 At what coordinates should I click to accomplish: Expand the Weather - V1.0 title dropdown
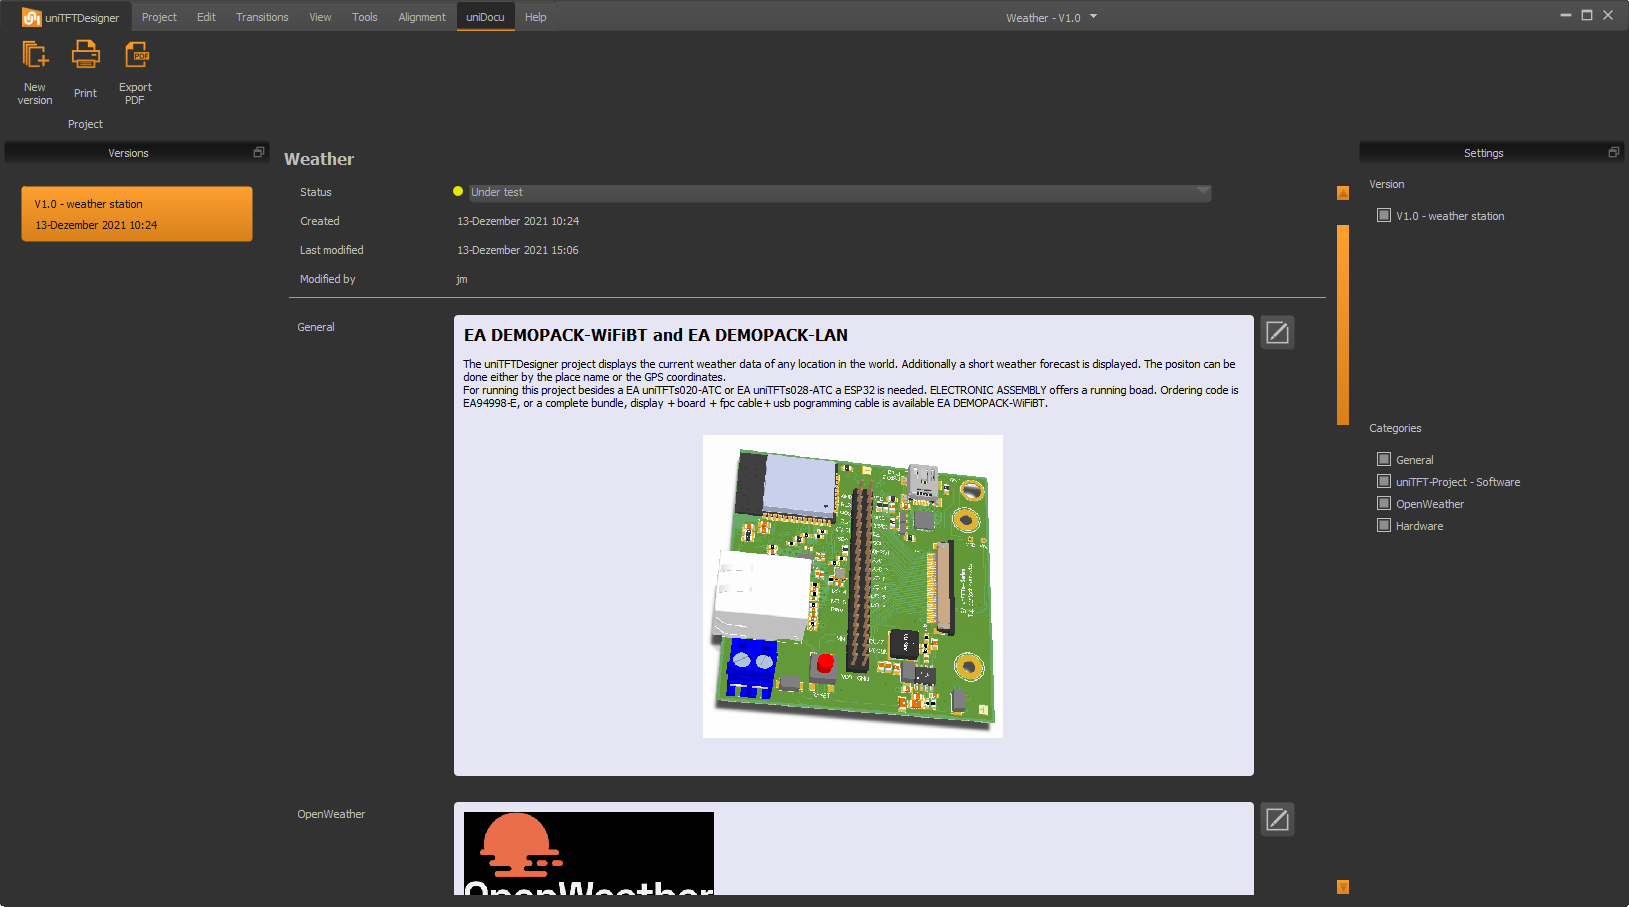pyautogui.click(x=1093, y=17)
